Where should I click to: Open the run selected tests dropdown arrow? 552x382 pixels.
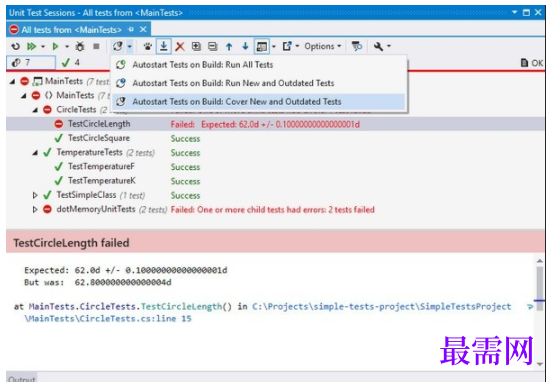tap(67, 46)
